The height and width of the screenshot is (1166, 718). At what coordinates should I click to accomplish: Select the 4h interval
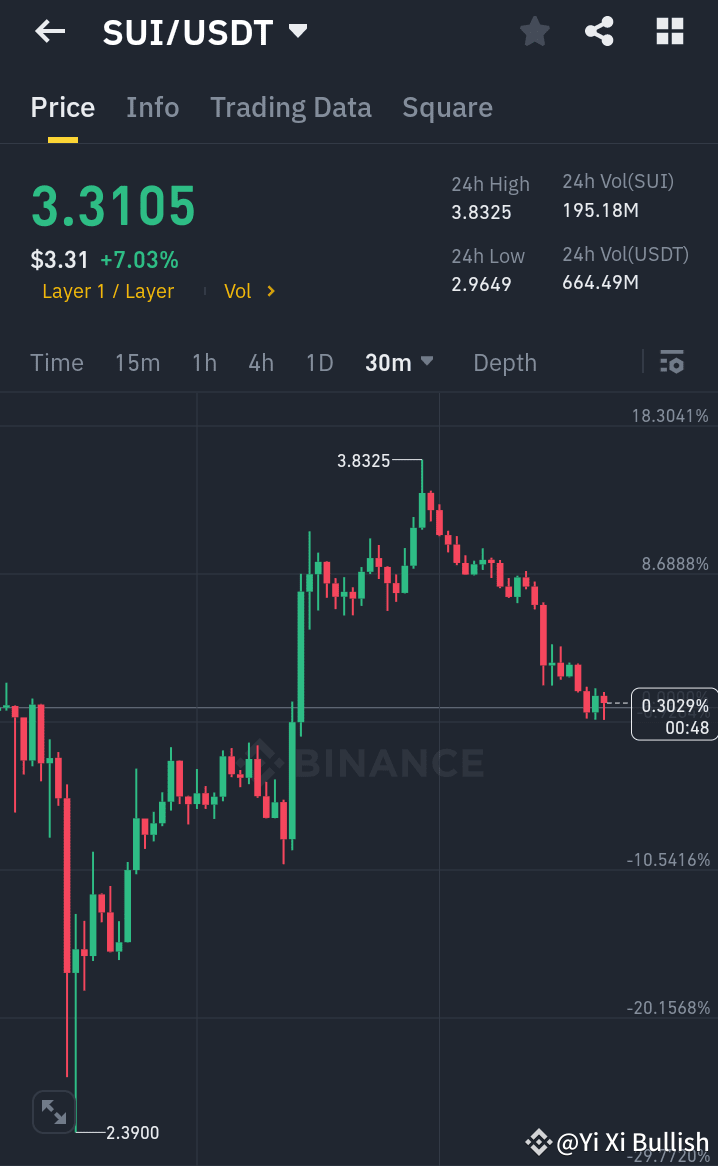[261, 362]
